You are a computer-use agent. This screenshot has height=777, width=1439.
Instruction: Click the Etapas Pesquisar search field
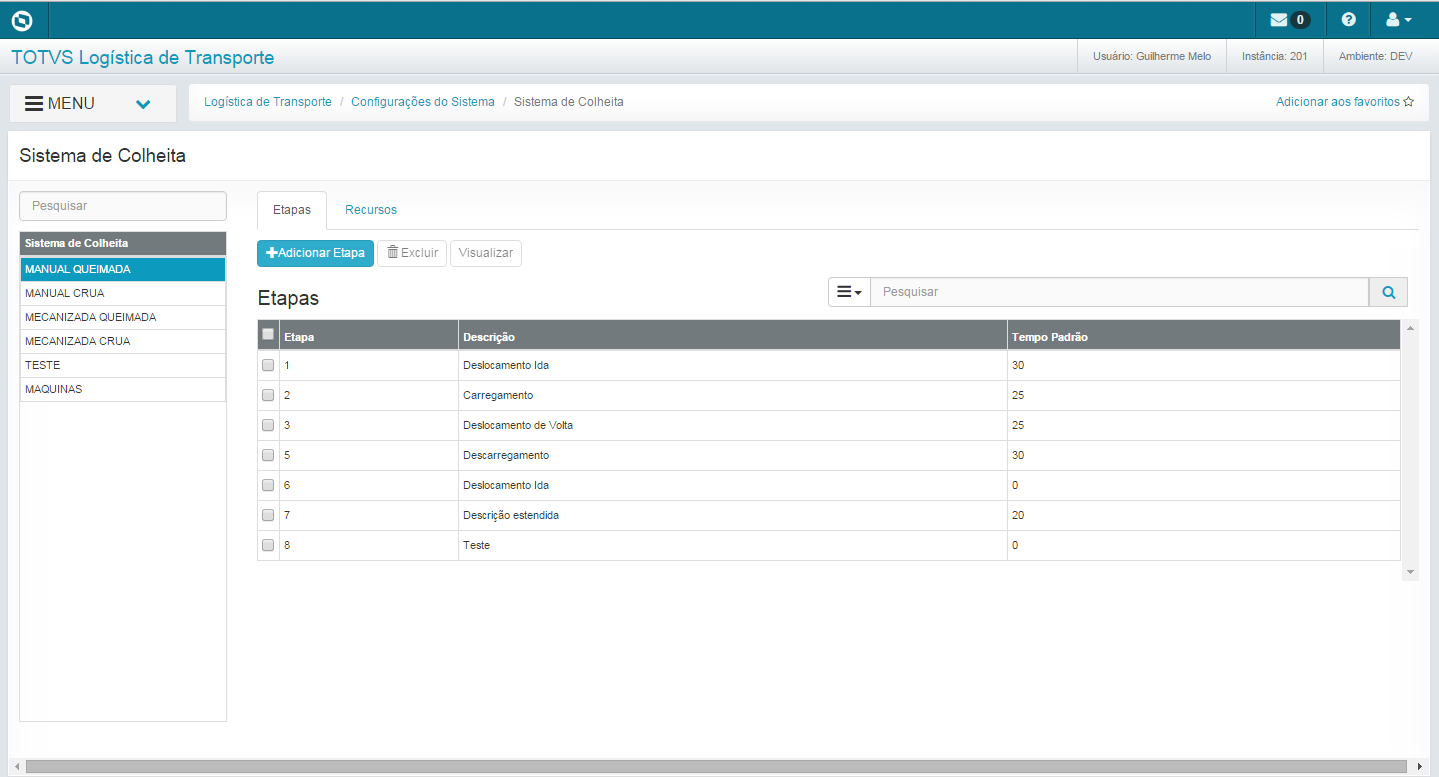(1119, 292)
